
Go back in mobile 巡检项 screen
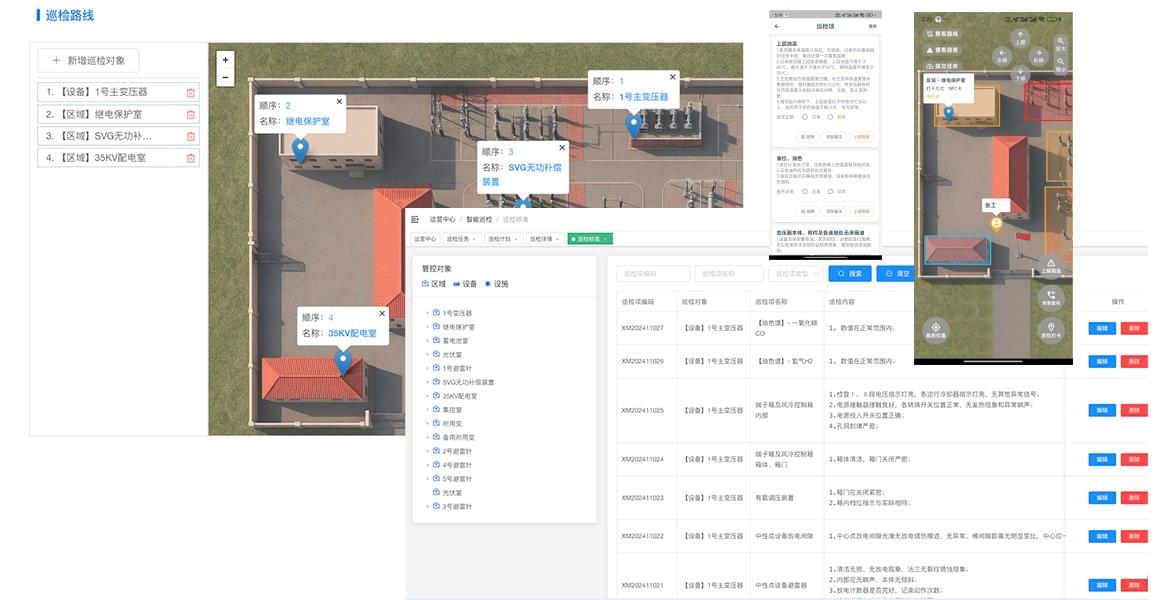pos(778,27)
